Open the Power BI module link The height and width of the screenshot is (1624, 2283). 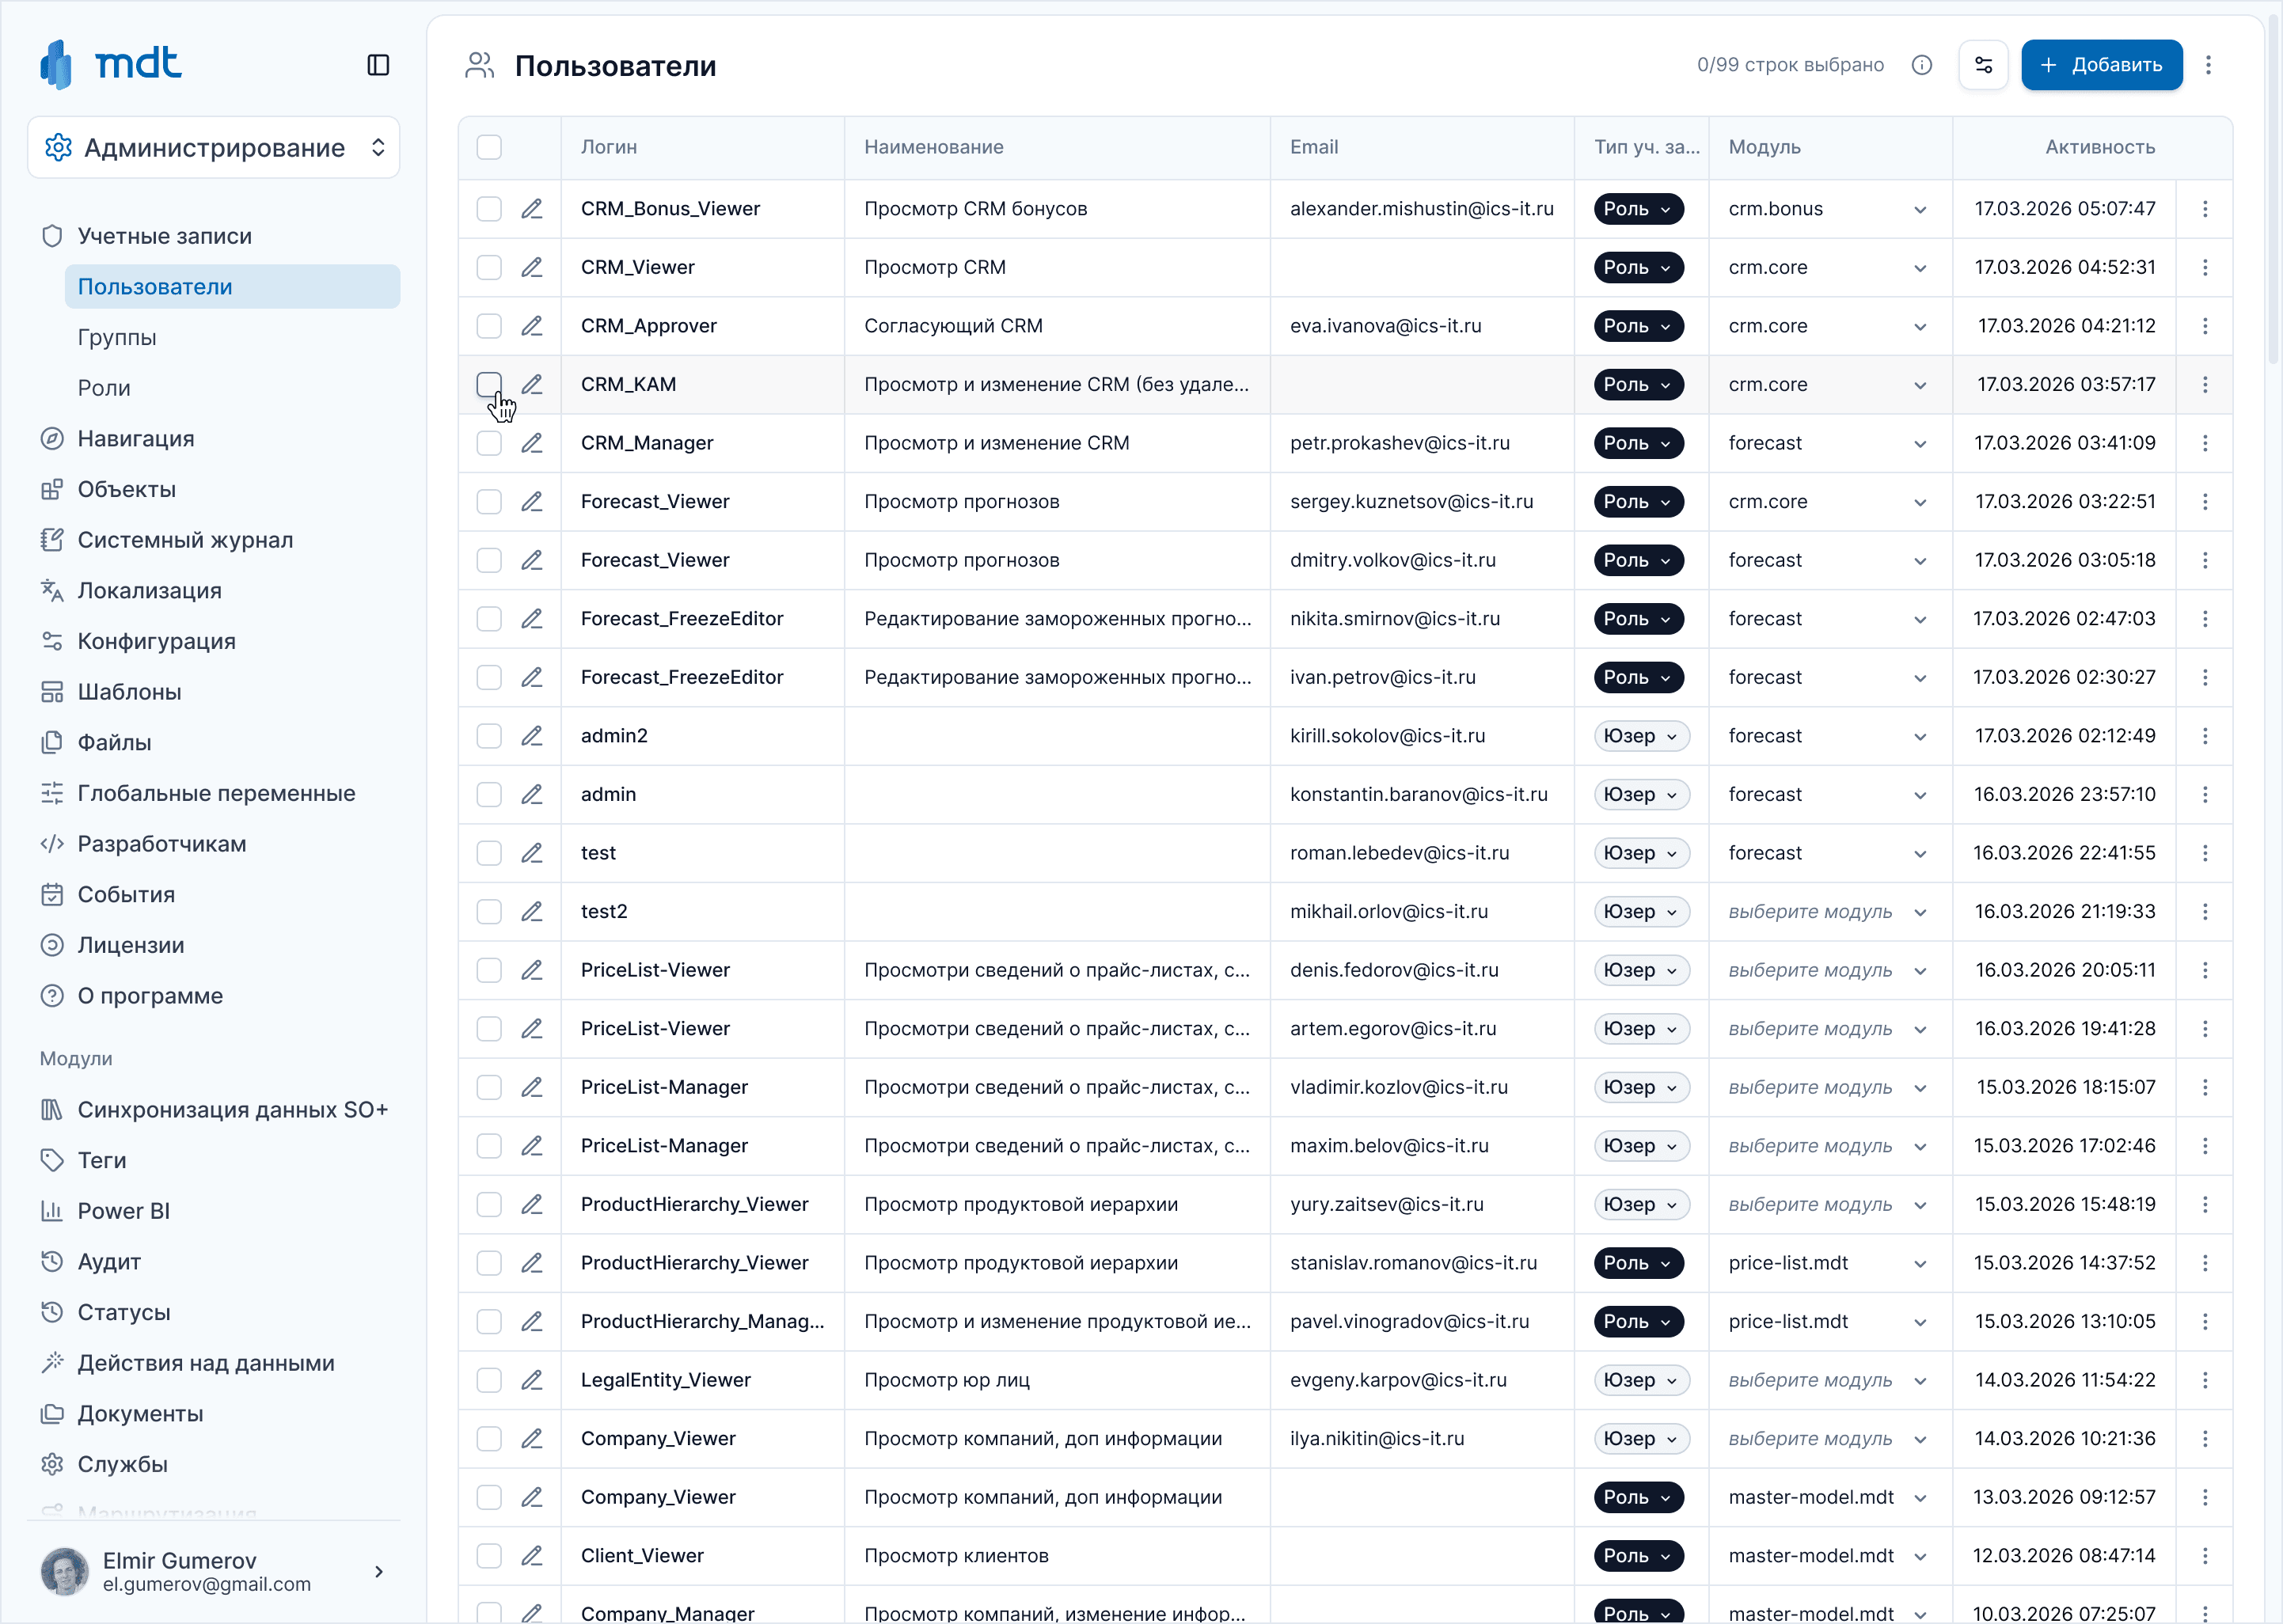(x=124, y=1211)
